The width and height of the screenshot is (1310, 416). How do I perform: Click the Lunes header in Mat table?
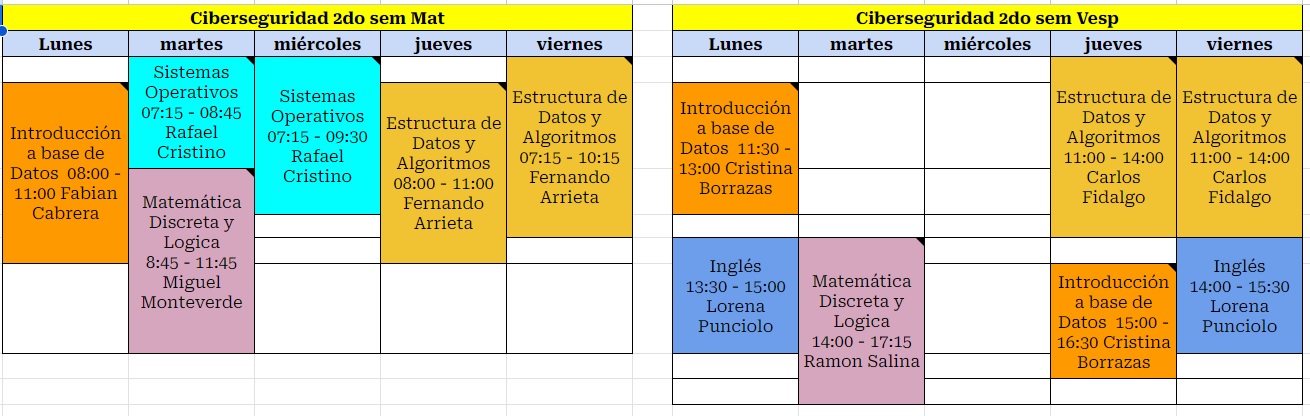[x=65, y=44]
